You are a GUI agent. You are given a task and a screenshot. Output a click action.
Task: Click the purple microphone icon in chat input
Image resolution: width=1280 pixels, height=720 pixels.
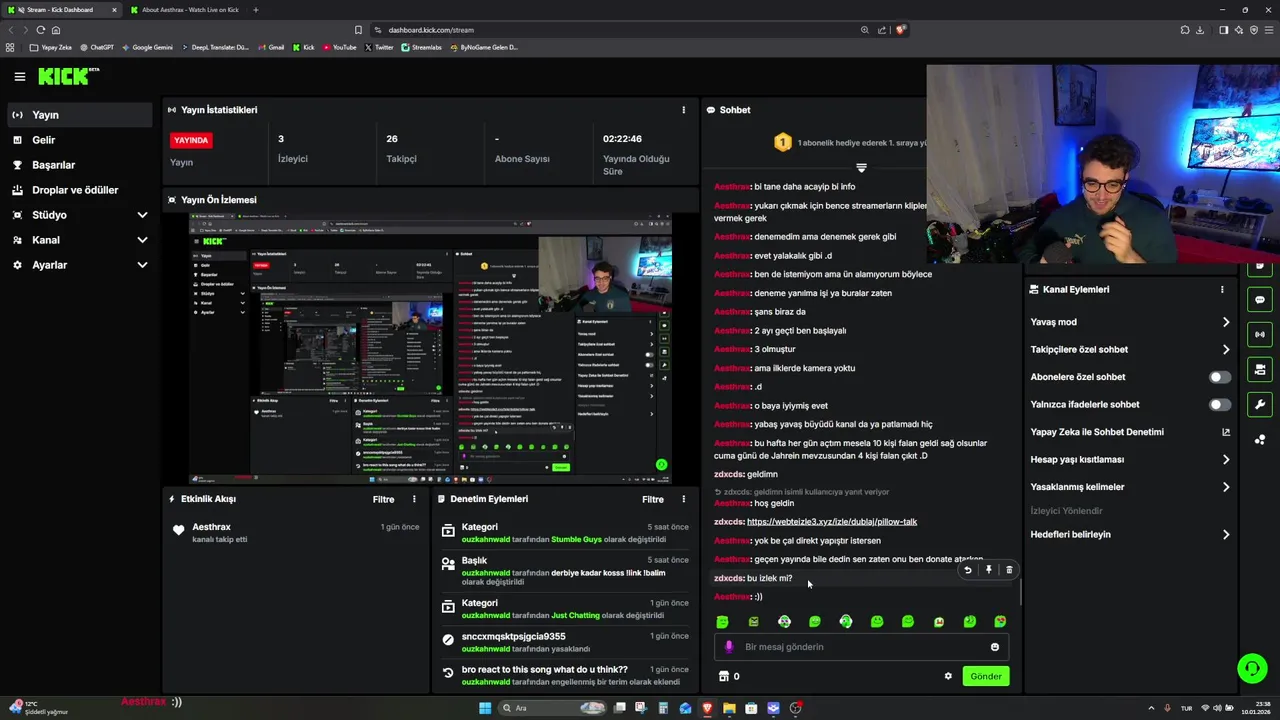point(729,647)
